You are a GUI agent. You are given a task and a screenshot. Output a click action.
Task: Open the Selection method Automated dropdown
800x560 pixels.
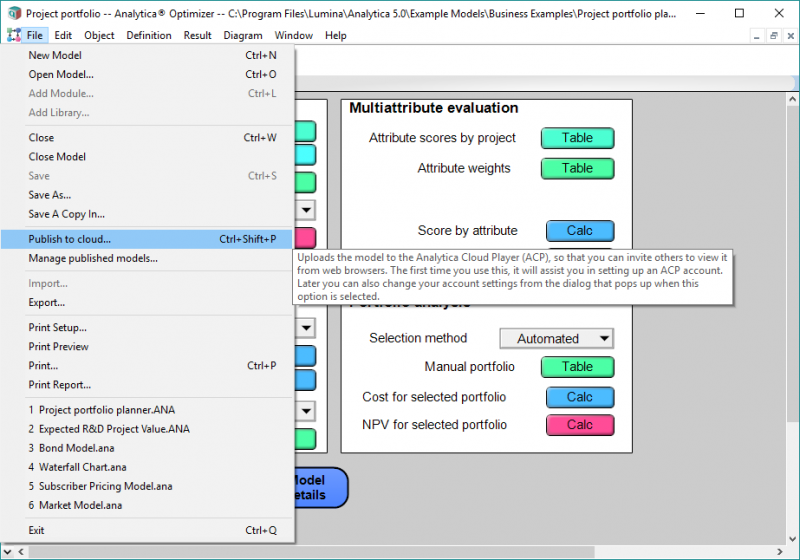click(x=557, y=339)
